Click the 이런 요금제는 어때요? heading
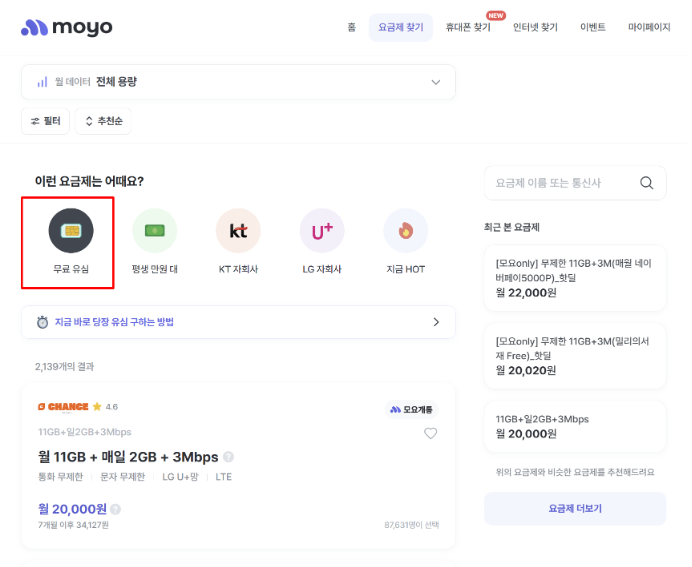This screenshot has width=692, height=567. [x=89, y=181]
